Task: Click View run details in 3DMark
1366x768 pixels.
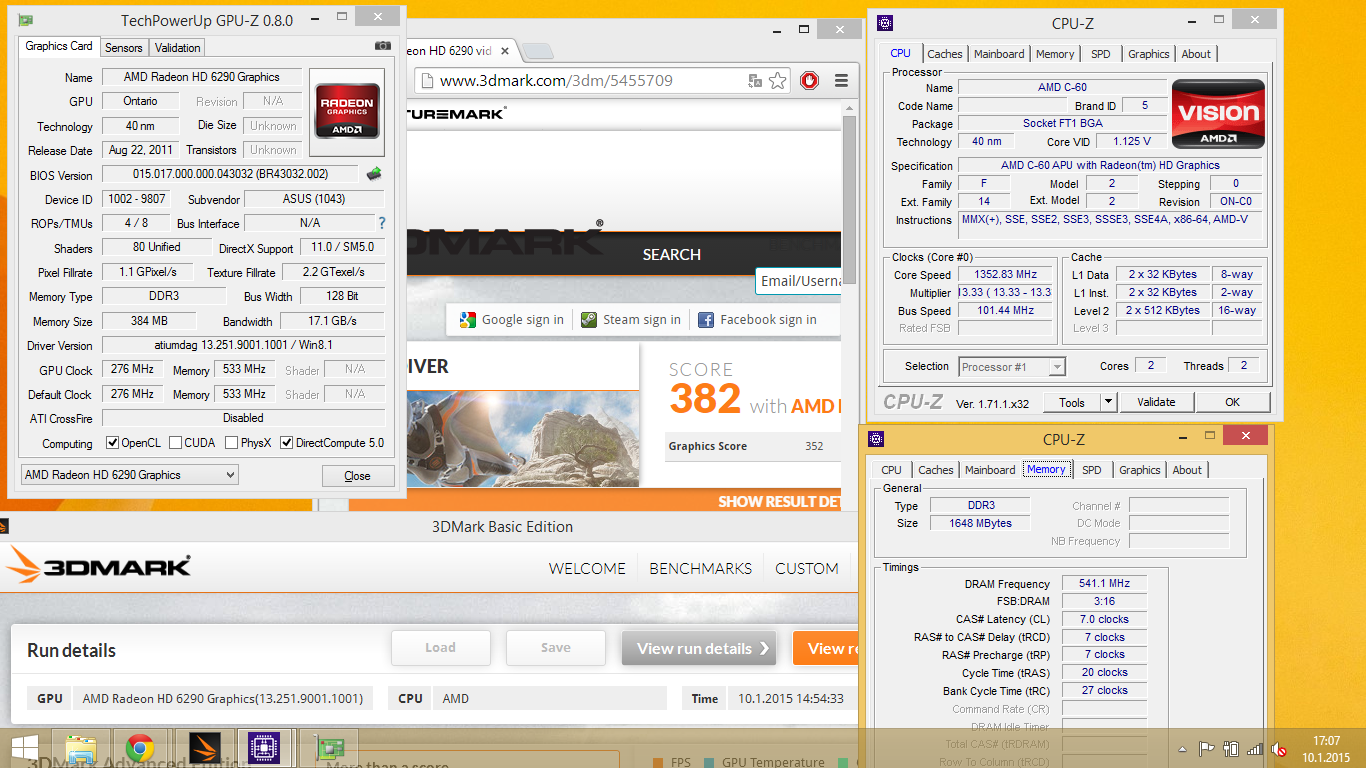Action: click(701, 648)
